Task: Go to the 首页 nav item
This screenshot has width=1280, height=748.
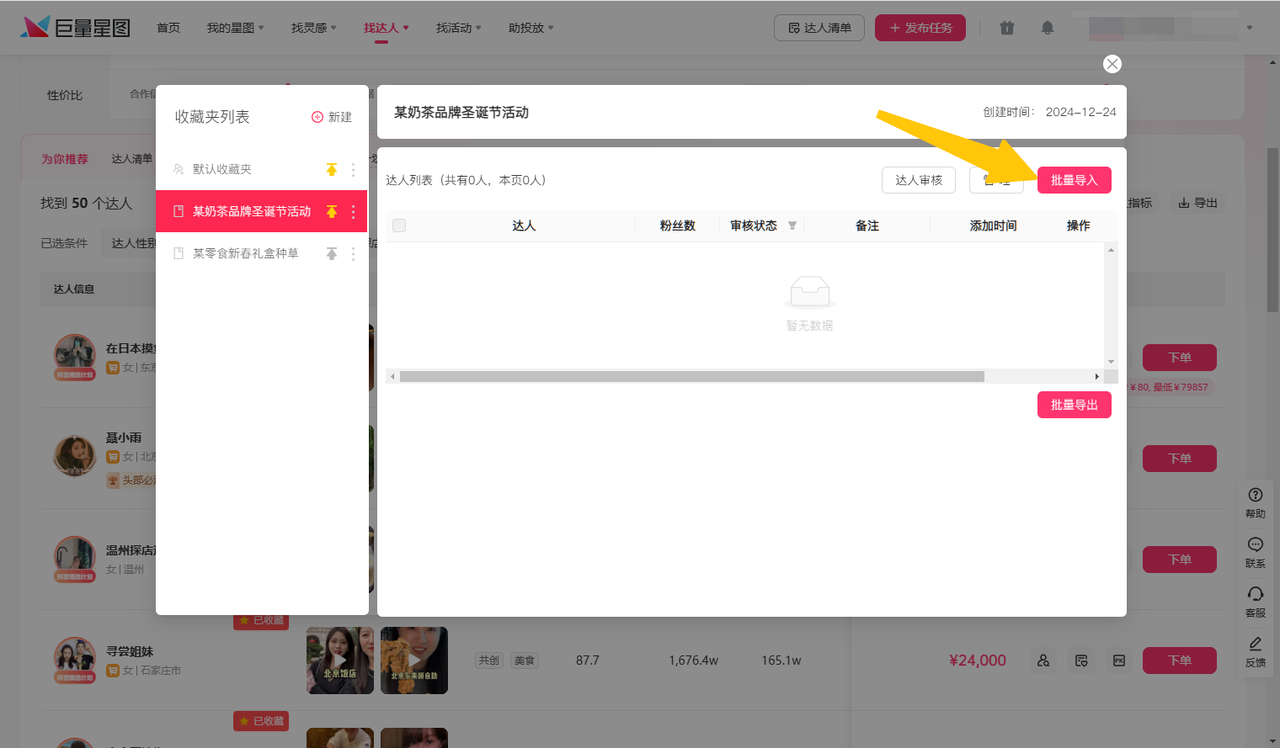Action: [168, 28]
